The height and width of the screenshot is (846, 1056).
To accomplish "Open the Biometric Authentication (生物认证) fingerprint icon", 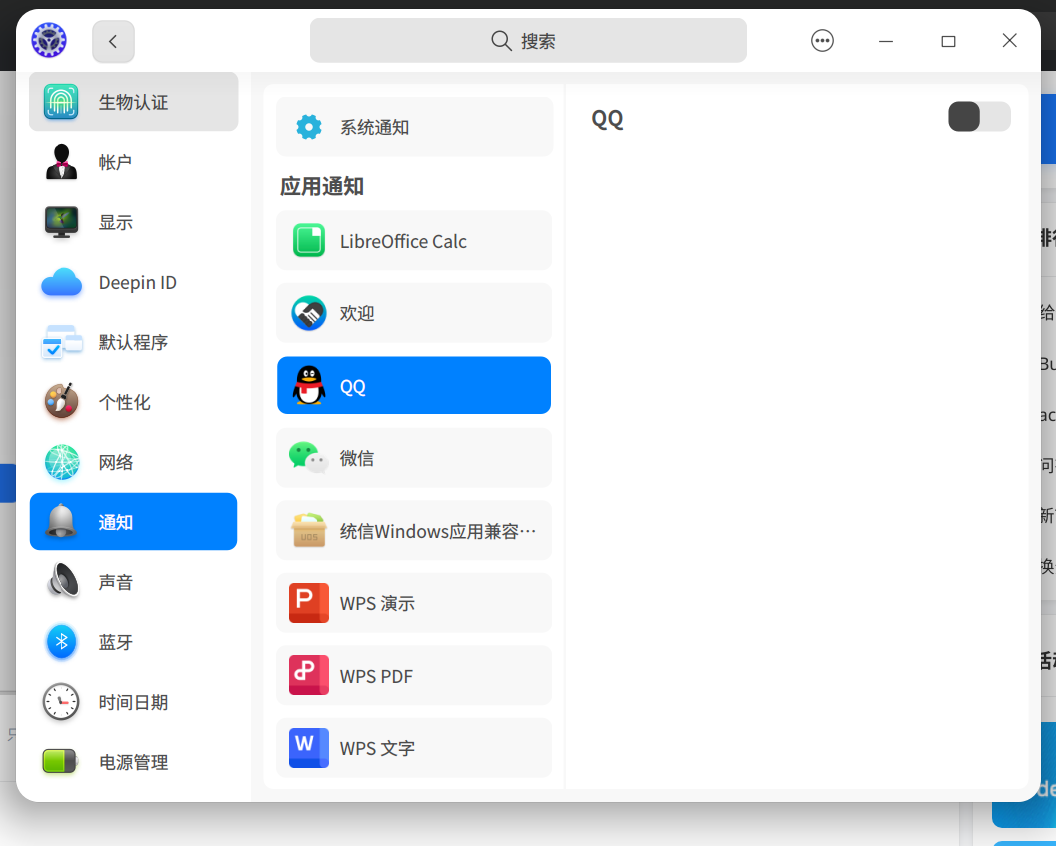I will (61, 102).
